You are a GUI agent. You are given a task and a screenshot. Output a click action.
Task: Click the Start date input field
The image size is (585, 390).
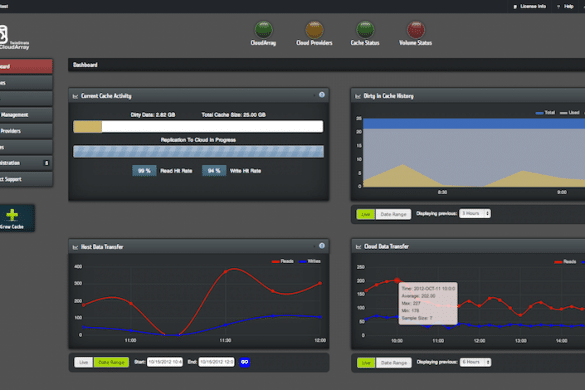tap(165, 362)
